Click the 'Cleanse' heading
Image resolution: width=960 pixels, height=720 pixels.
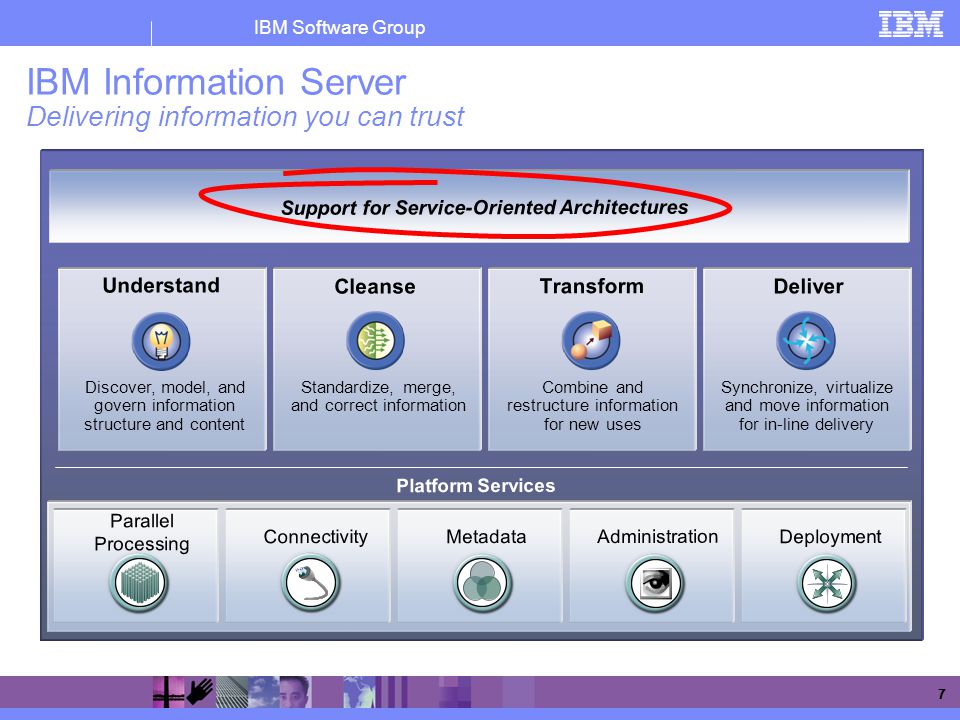click(375, 287)
